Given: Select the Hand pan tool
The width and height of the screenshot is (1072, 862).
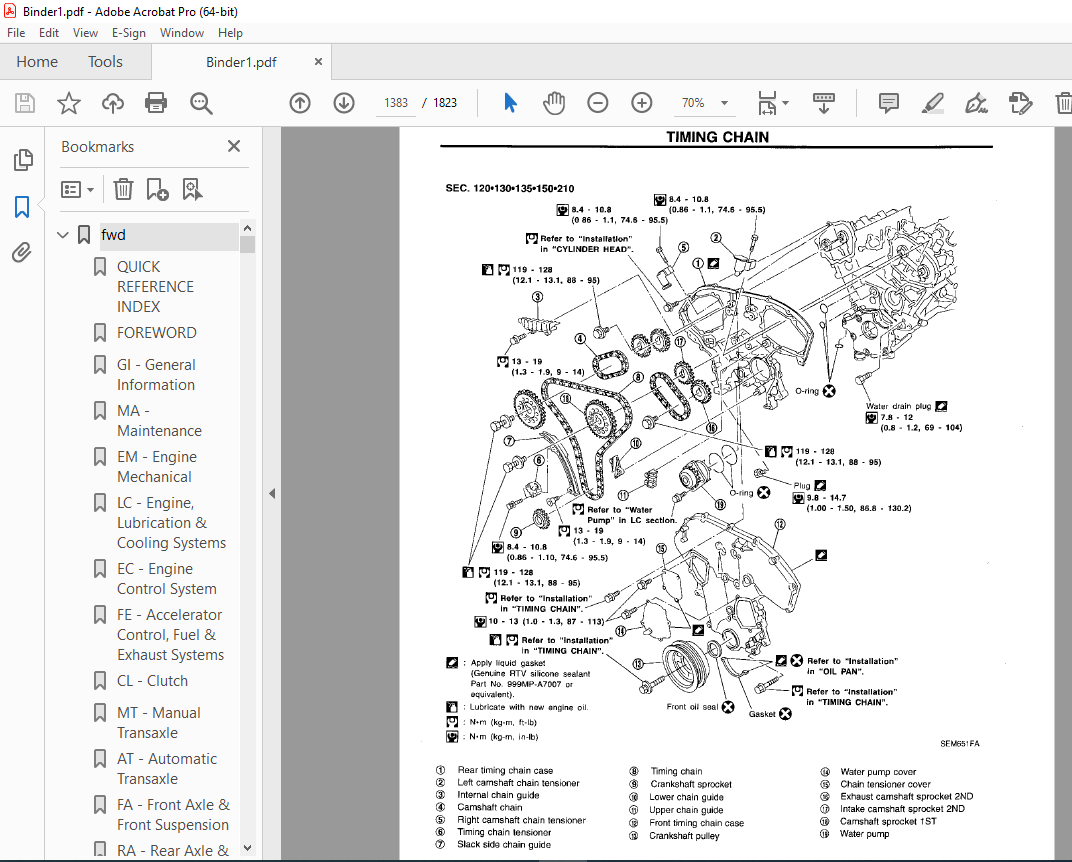Looking at the screenshot, I should point(554,103).
